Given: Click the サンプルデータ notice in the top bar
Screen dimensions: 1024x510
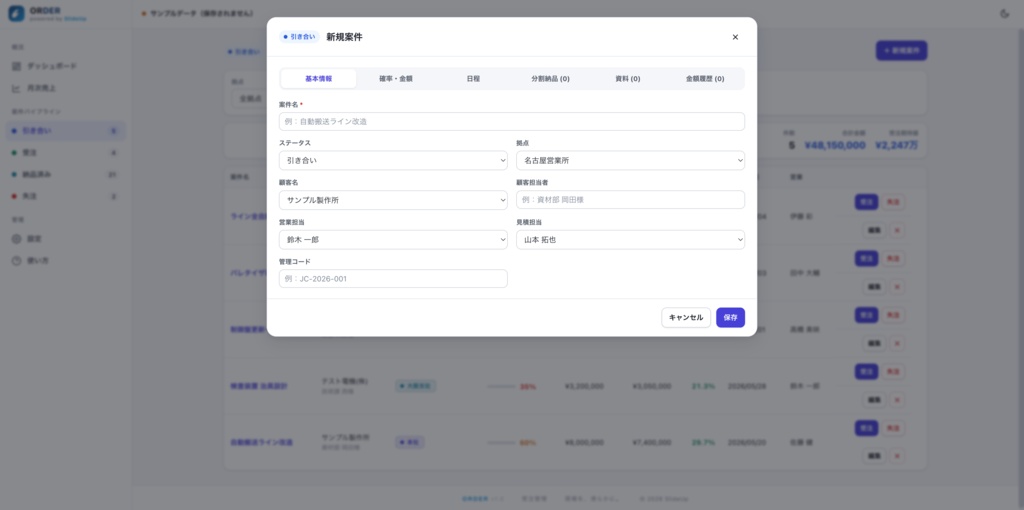Looking at the screenshot, I should pos(197,14).
